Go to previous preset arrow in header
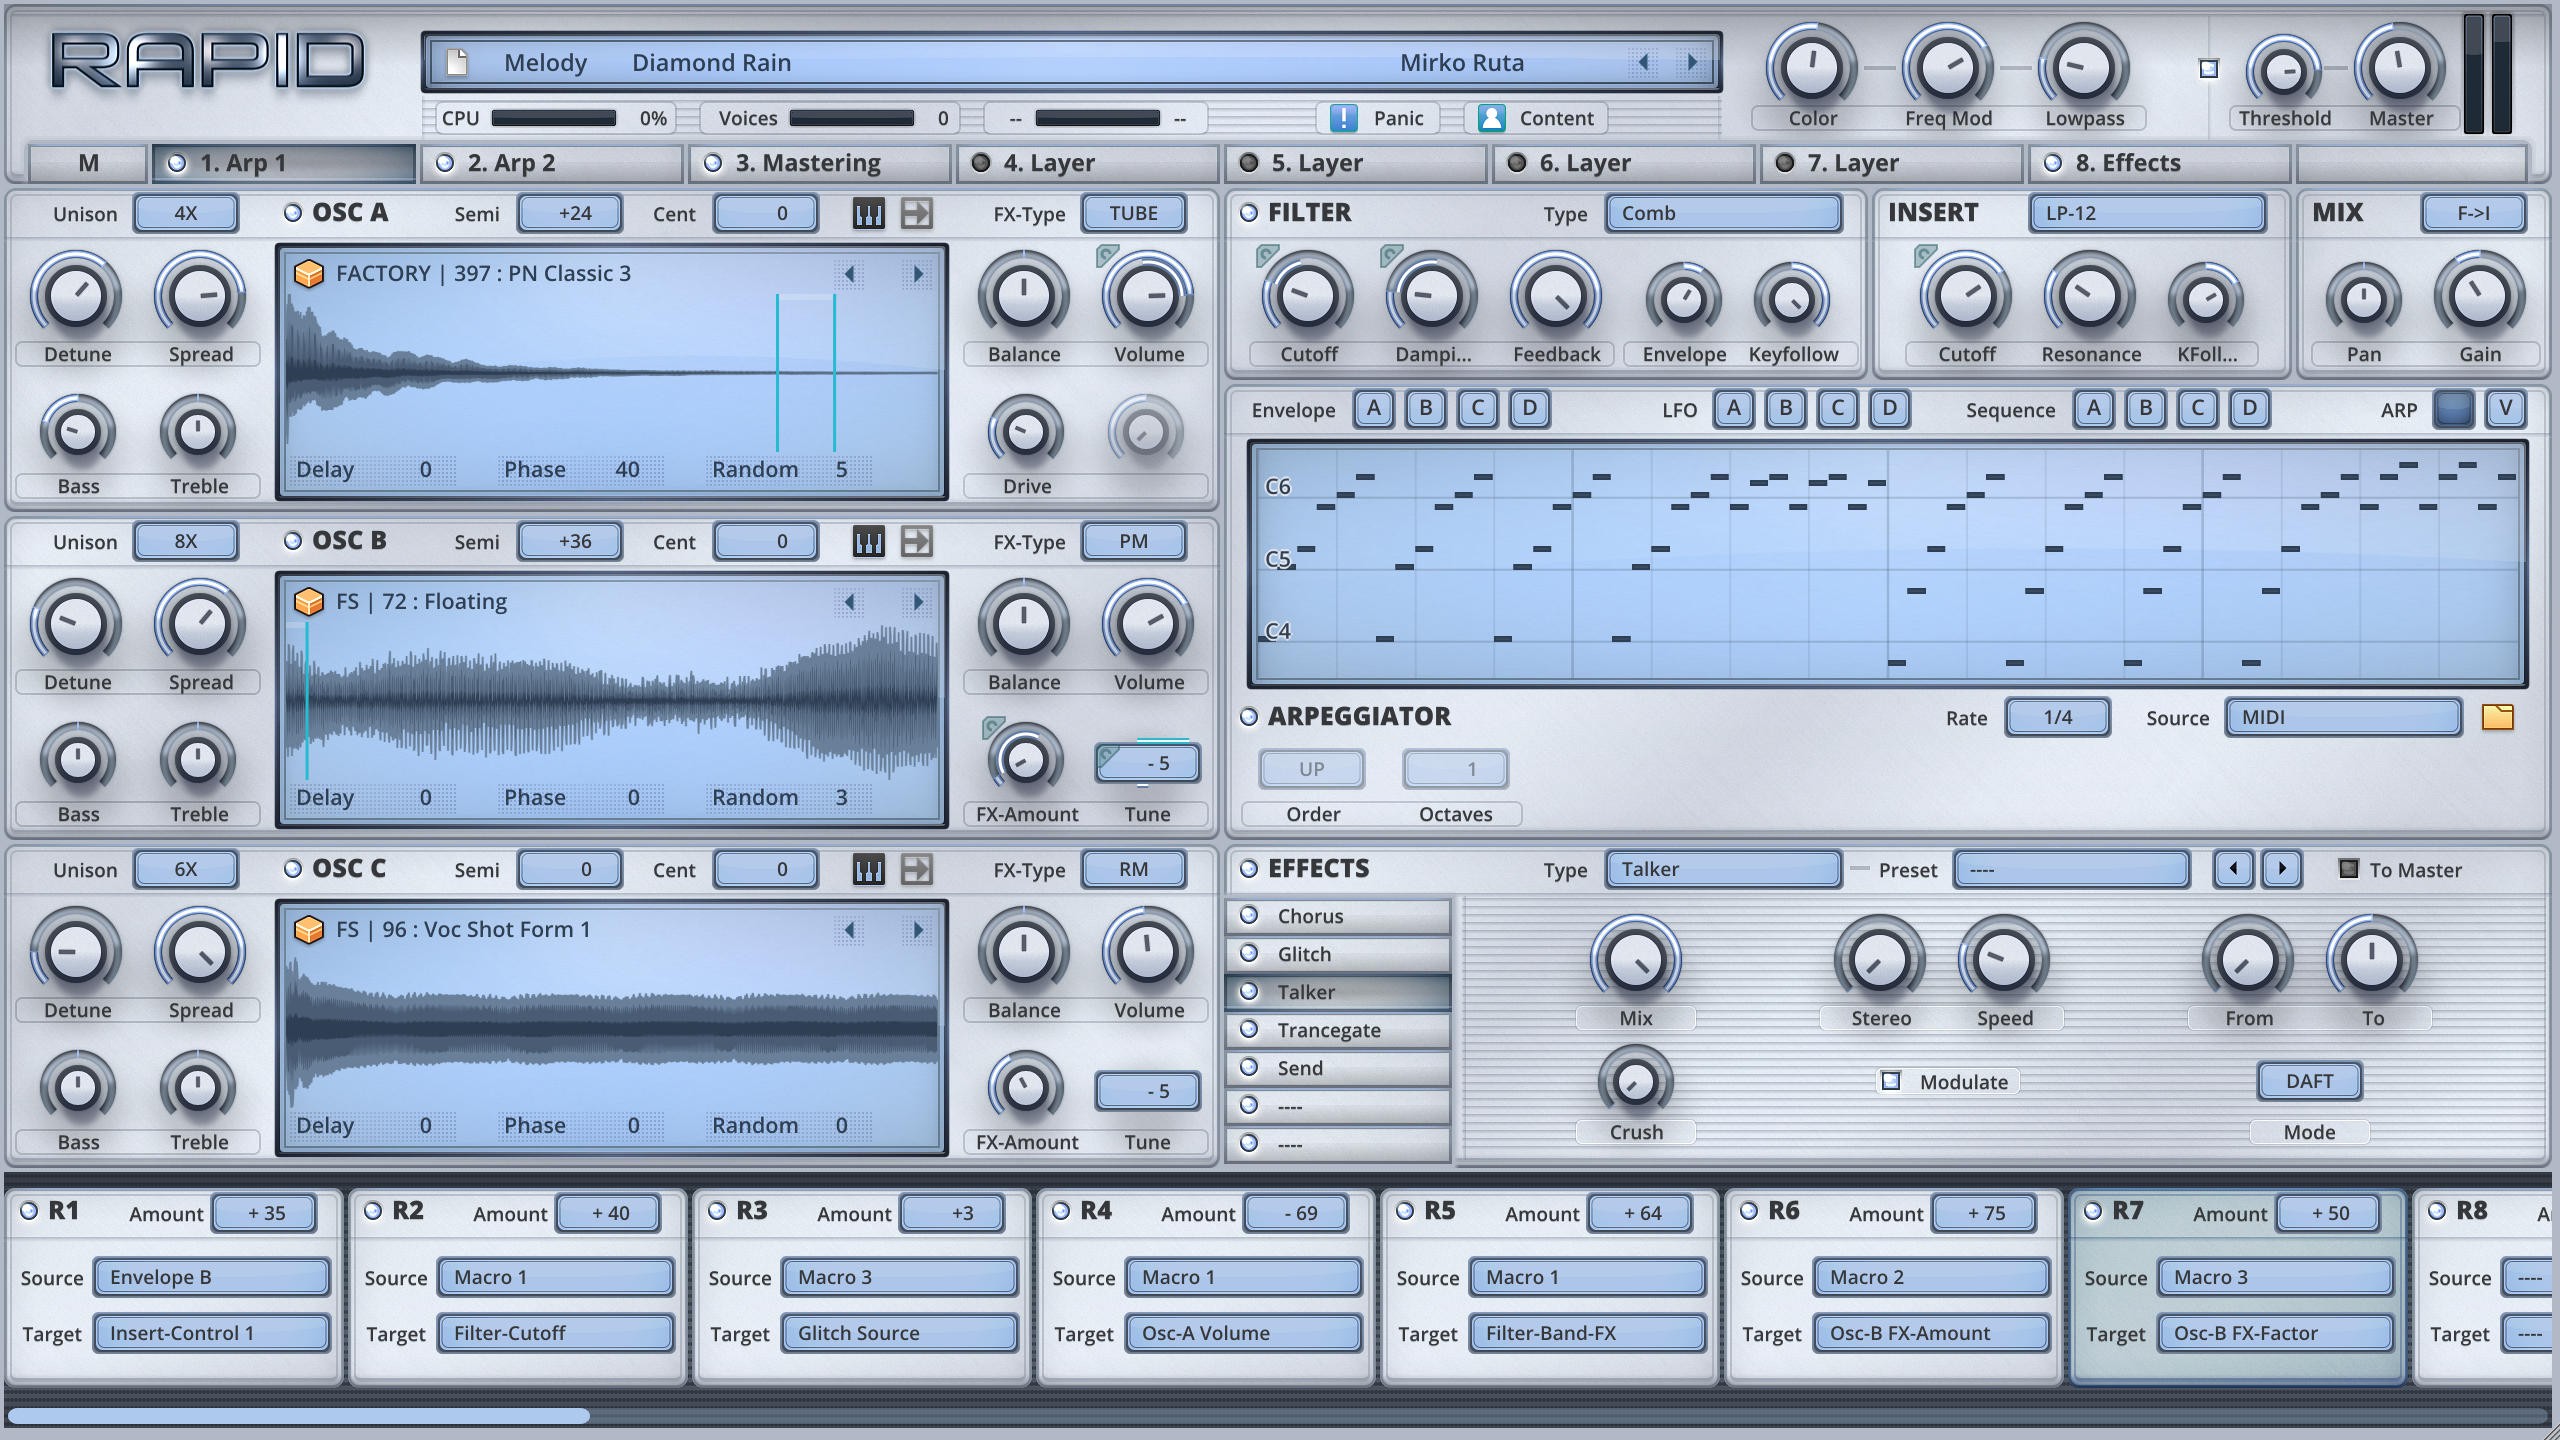Screen dimensions: 2560x1440 [x=1643, y=62]
